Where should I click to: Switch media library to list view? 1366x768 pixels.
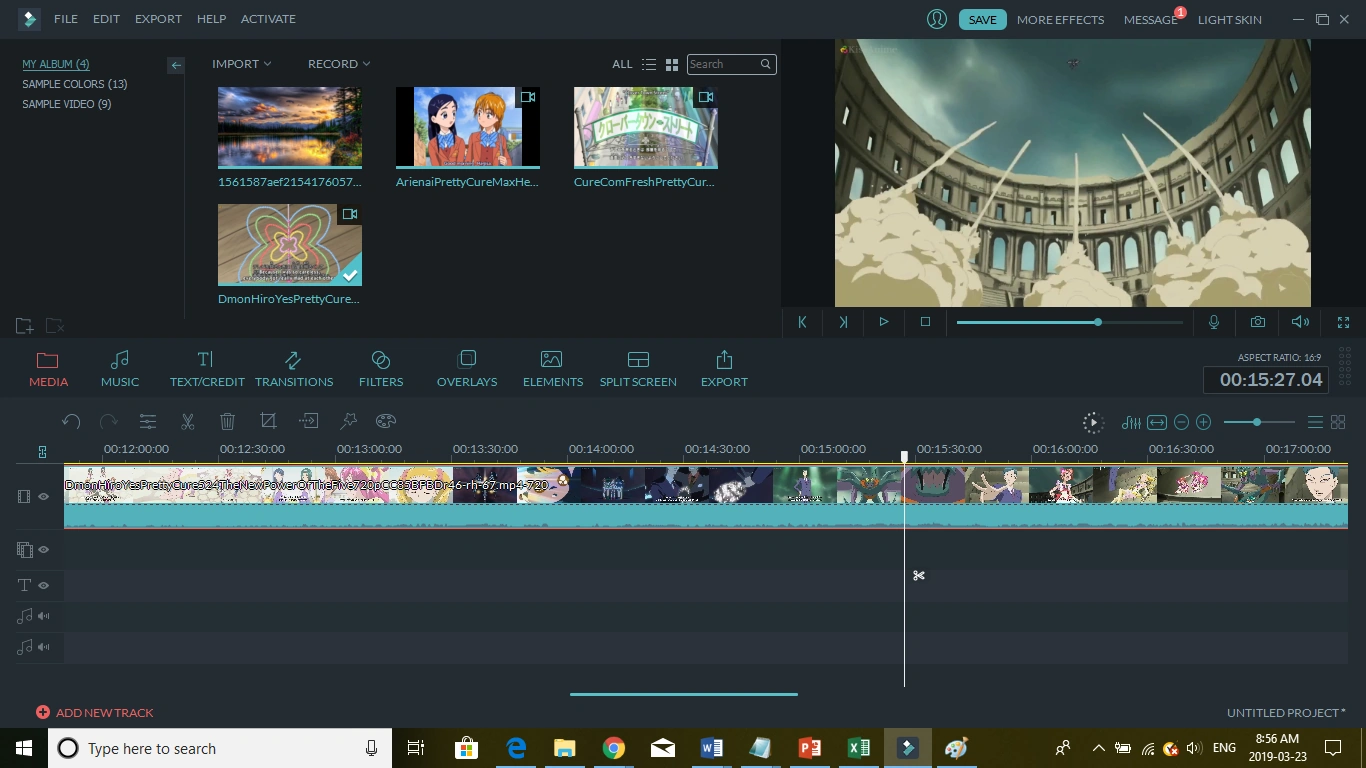click(649, 64)
